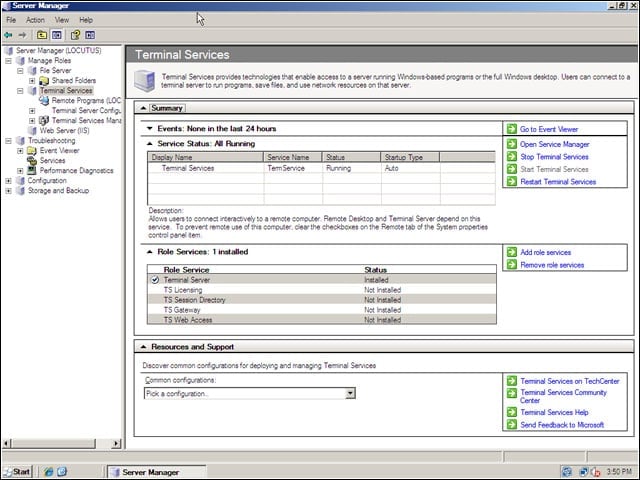Image resolution: width=640 pixels, height=480 pixels.
Task: Click the green arrow icon beside Remove role services
Action: point(511,264)
